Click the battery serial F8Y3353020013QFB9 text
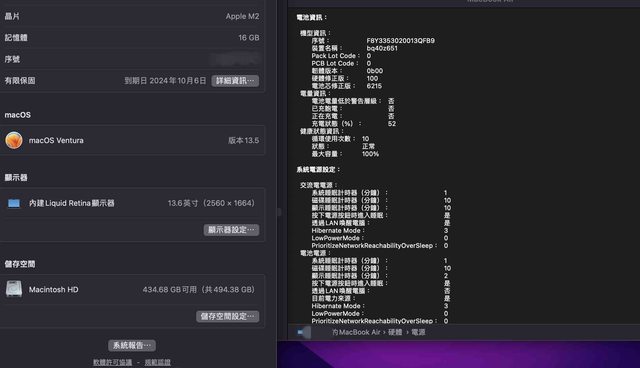This screenshot has width=640, height=368. tap(400, 41)
